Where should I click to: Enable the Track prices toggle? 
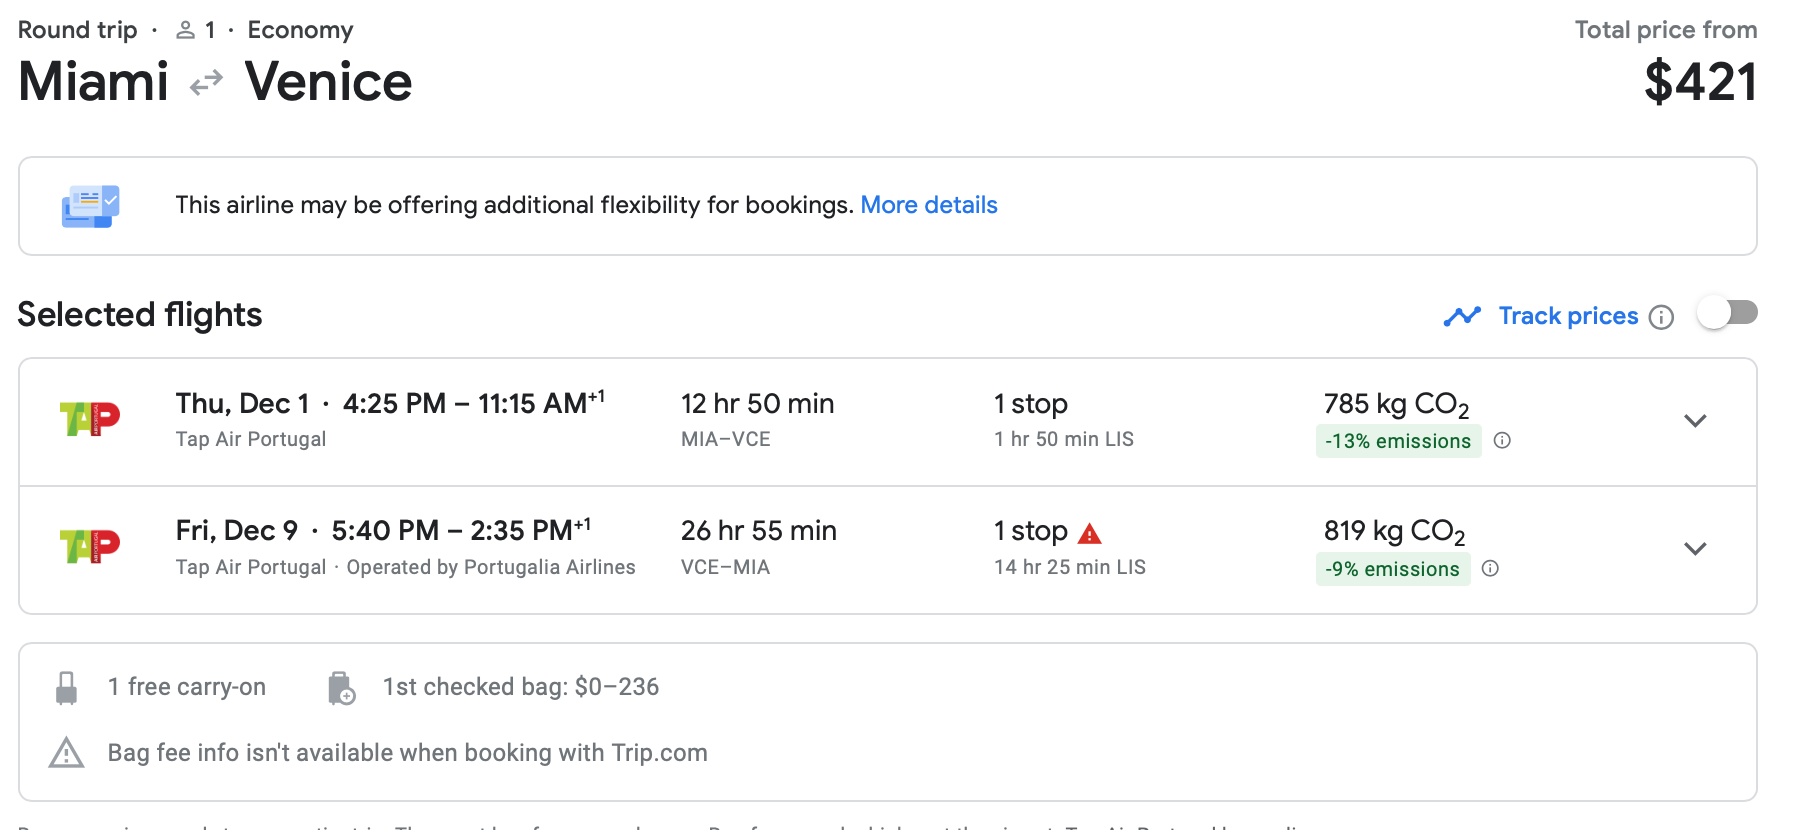tap(1727, 313)
